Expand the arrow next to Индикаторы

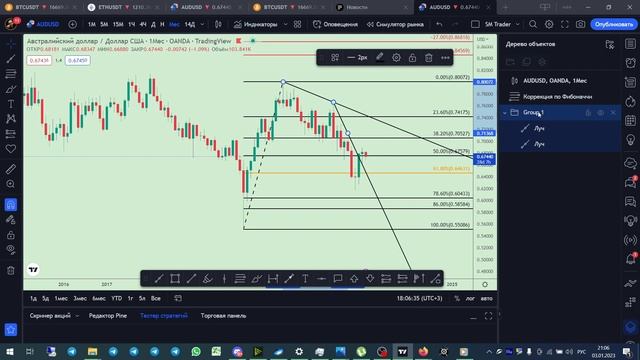[285, 24]
